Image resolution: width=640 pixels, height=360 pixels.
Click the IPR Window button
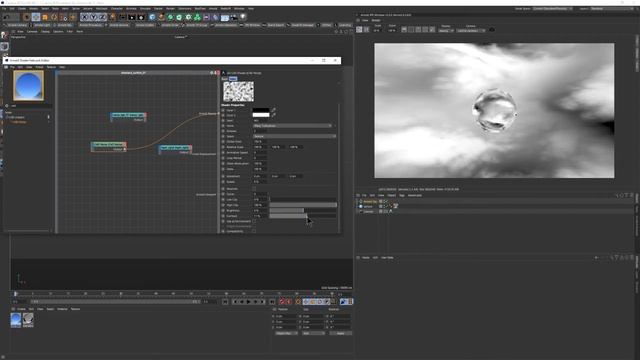(x=252, y=25)
